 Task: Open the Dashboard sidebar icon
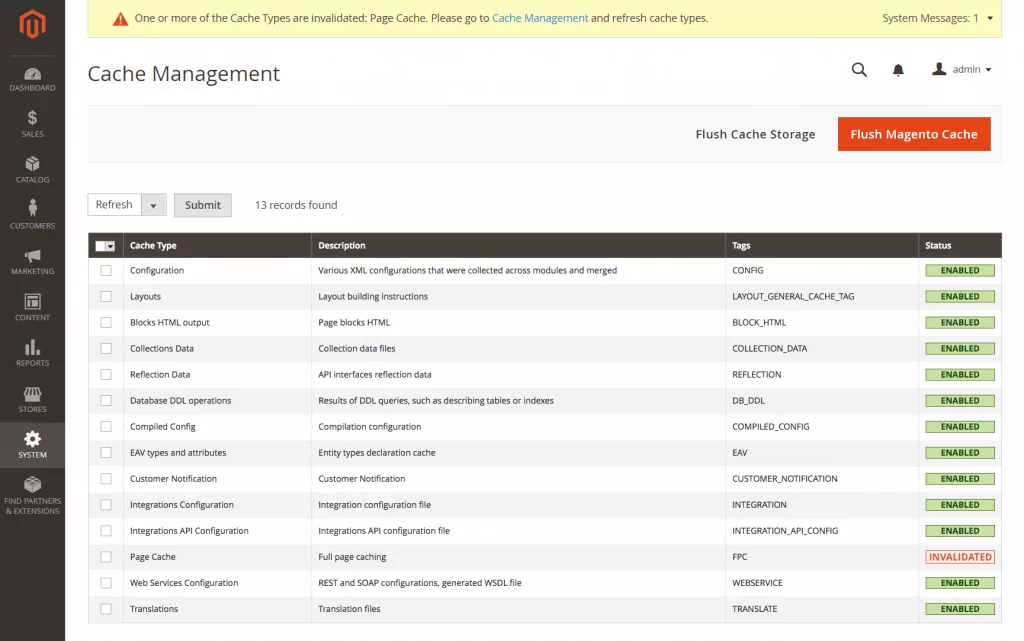32,80
